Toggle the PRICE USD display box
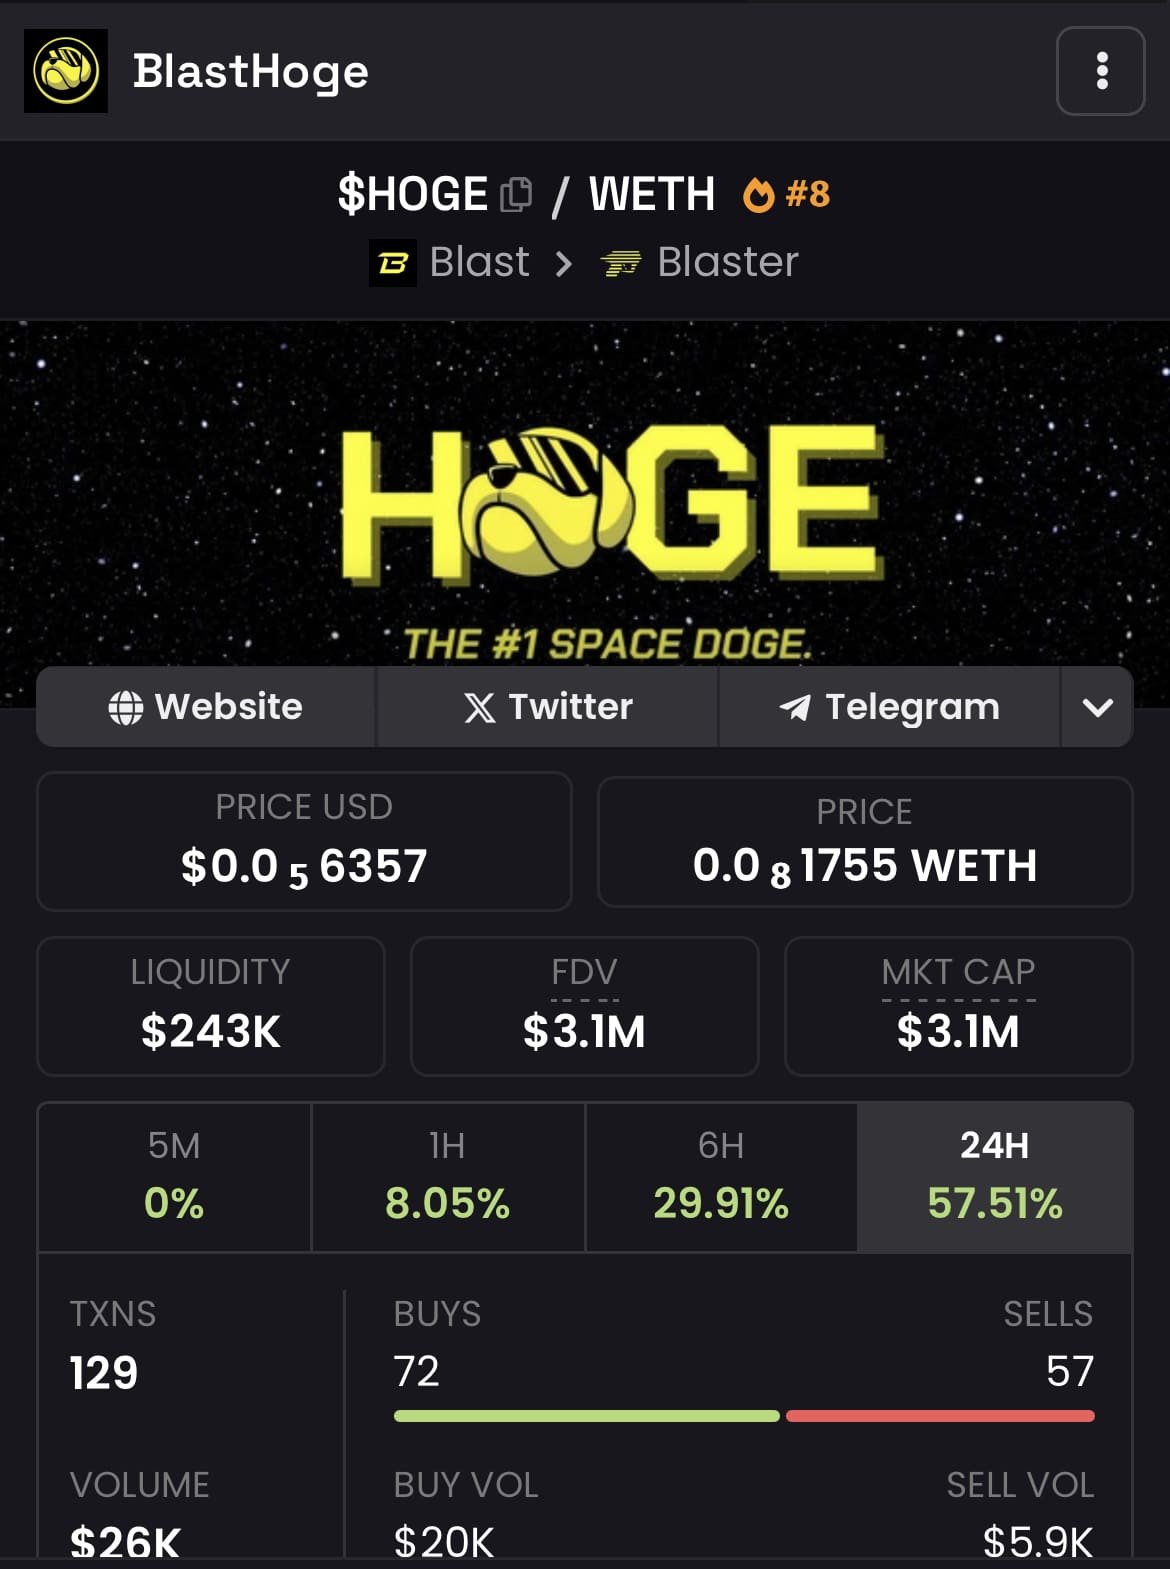The image size is (1170, 1569). 304,841
